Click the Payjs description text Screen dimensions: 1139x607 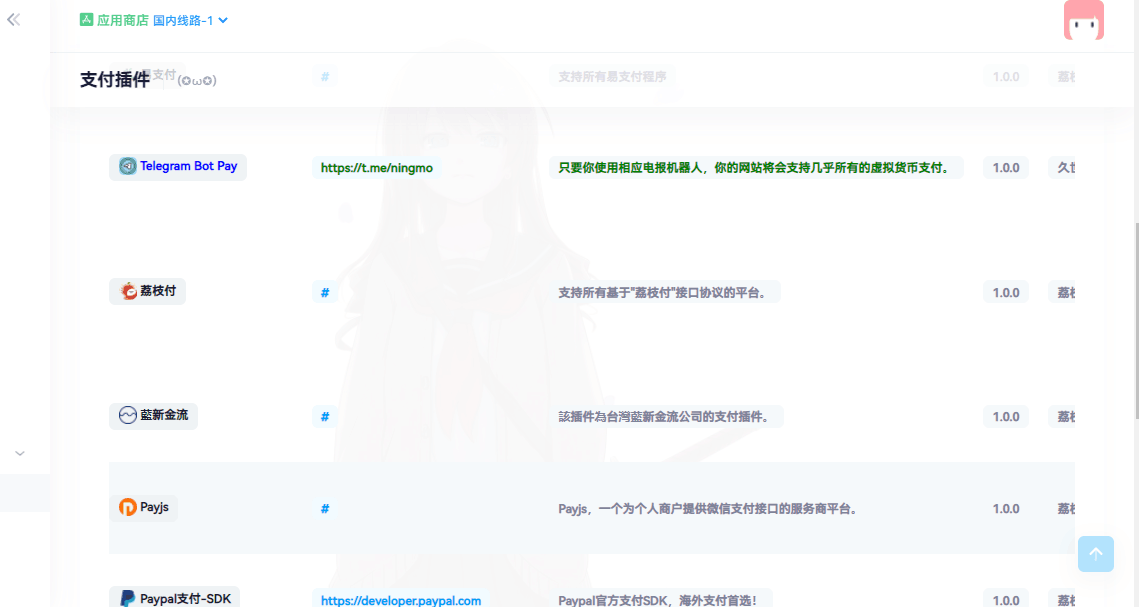tap(710, 509)
